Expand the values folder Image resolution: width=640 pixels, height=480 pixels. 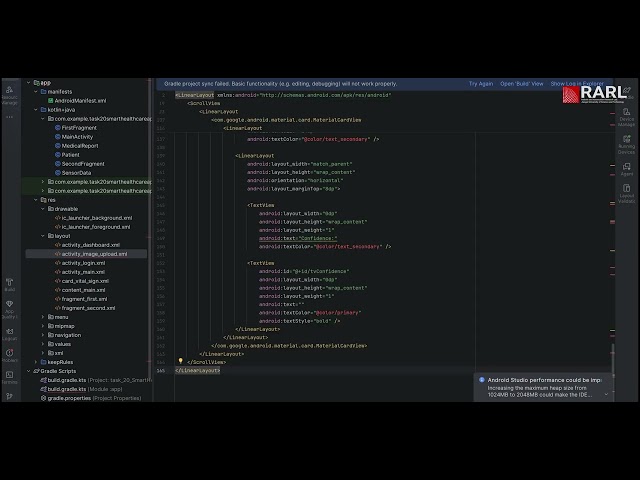[x=43, y=344]
